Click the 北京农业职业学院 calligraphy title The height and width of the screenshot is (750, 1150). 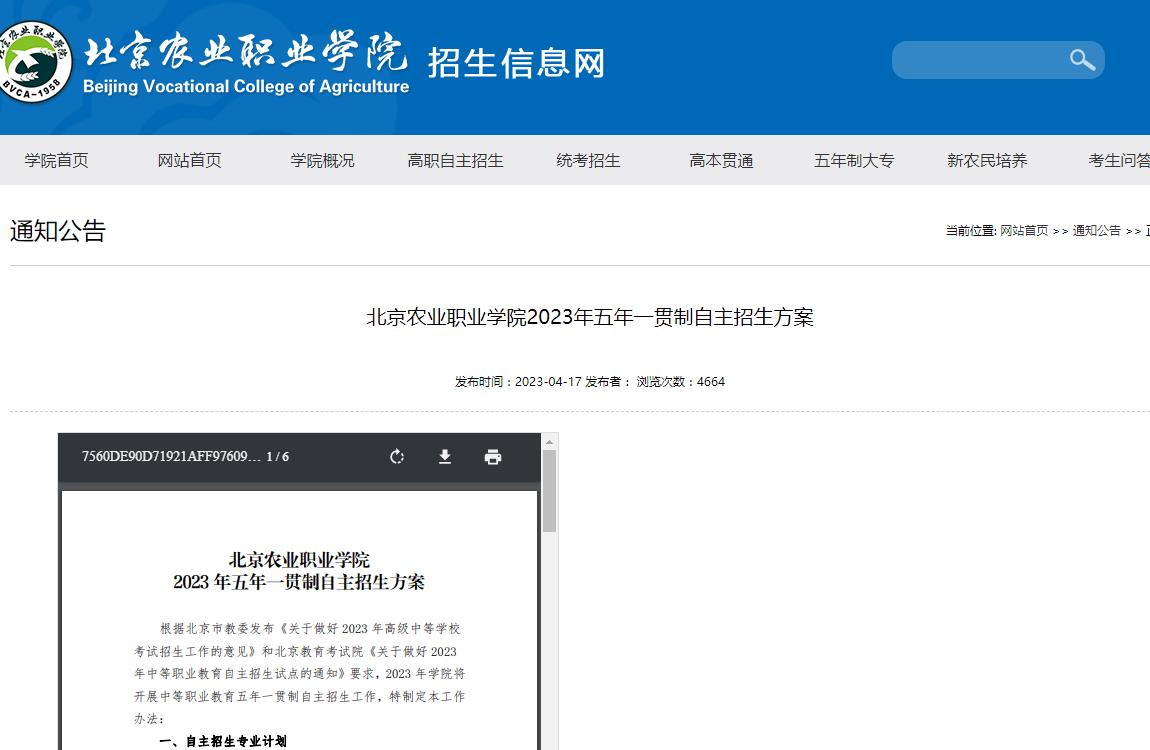[245, 51]
